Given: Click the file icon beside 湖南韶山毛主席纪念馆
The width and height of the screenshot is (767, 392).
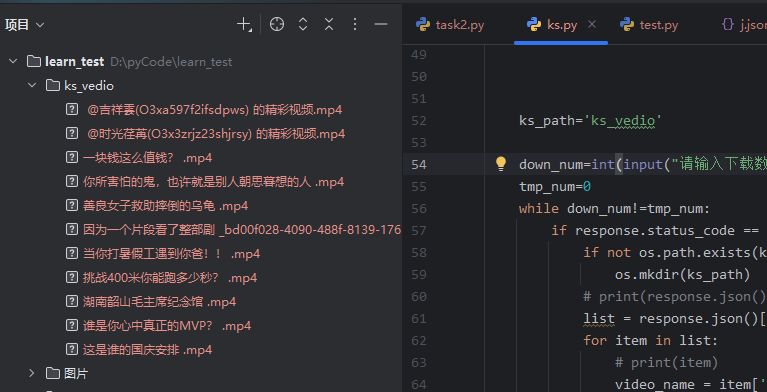Looking at the screenshot, I should (x=72, y=301).
